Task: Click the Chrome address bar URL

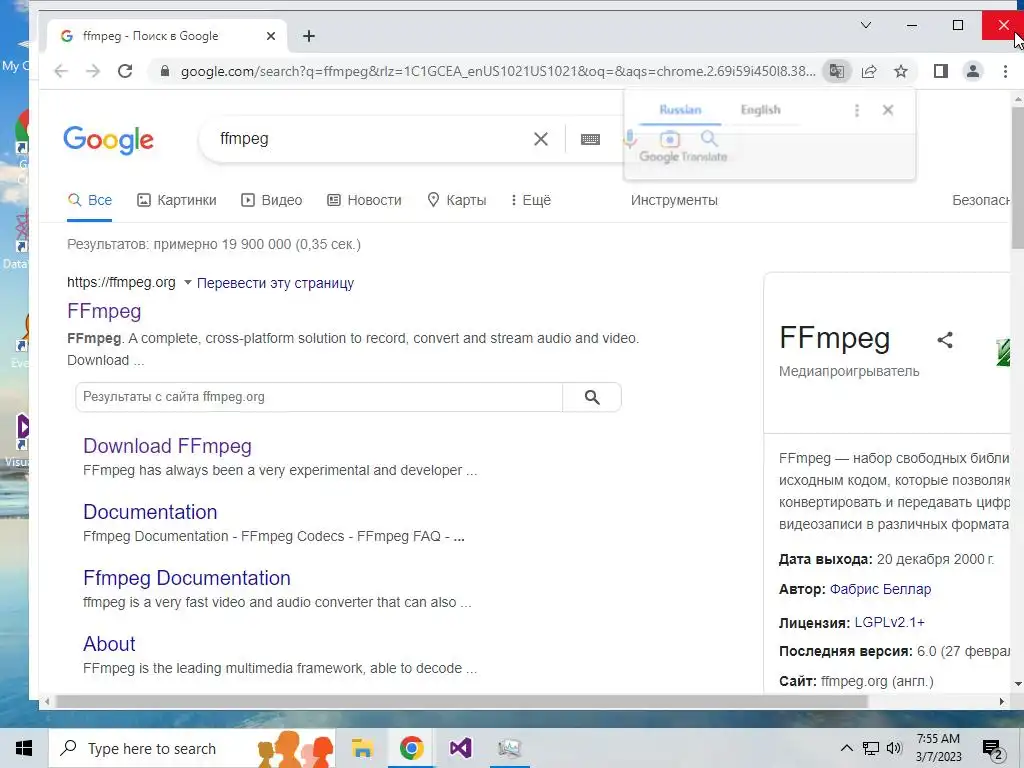Action: pyautogui.click(x=498, y=71)
